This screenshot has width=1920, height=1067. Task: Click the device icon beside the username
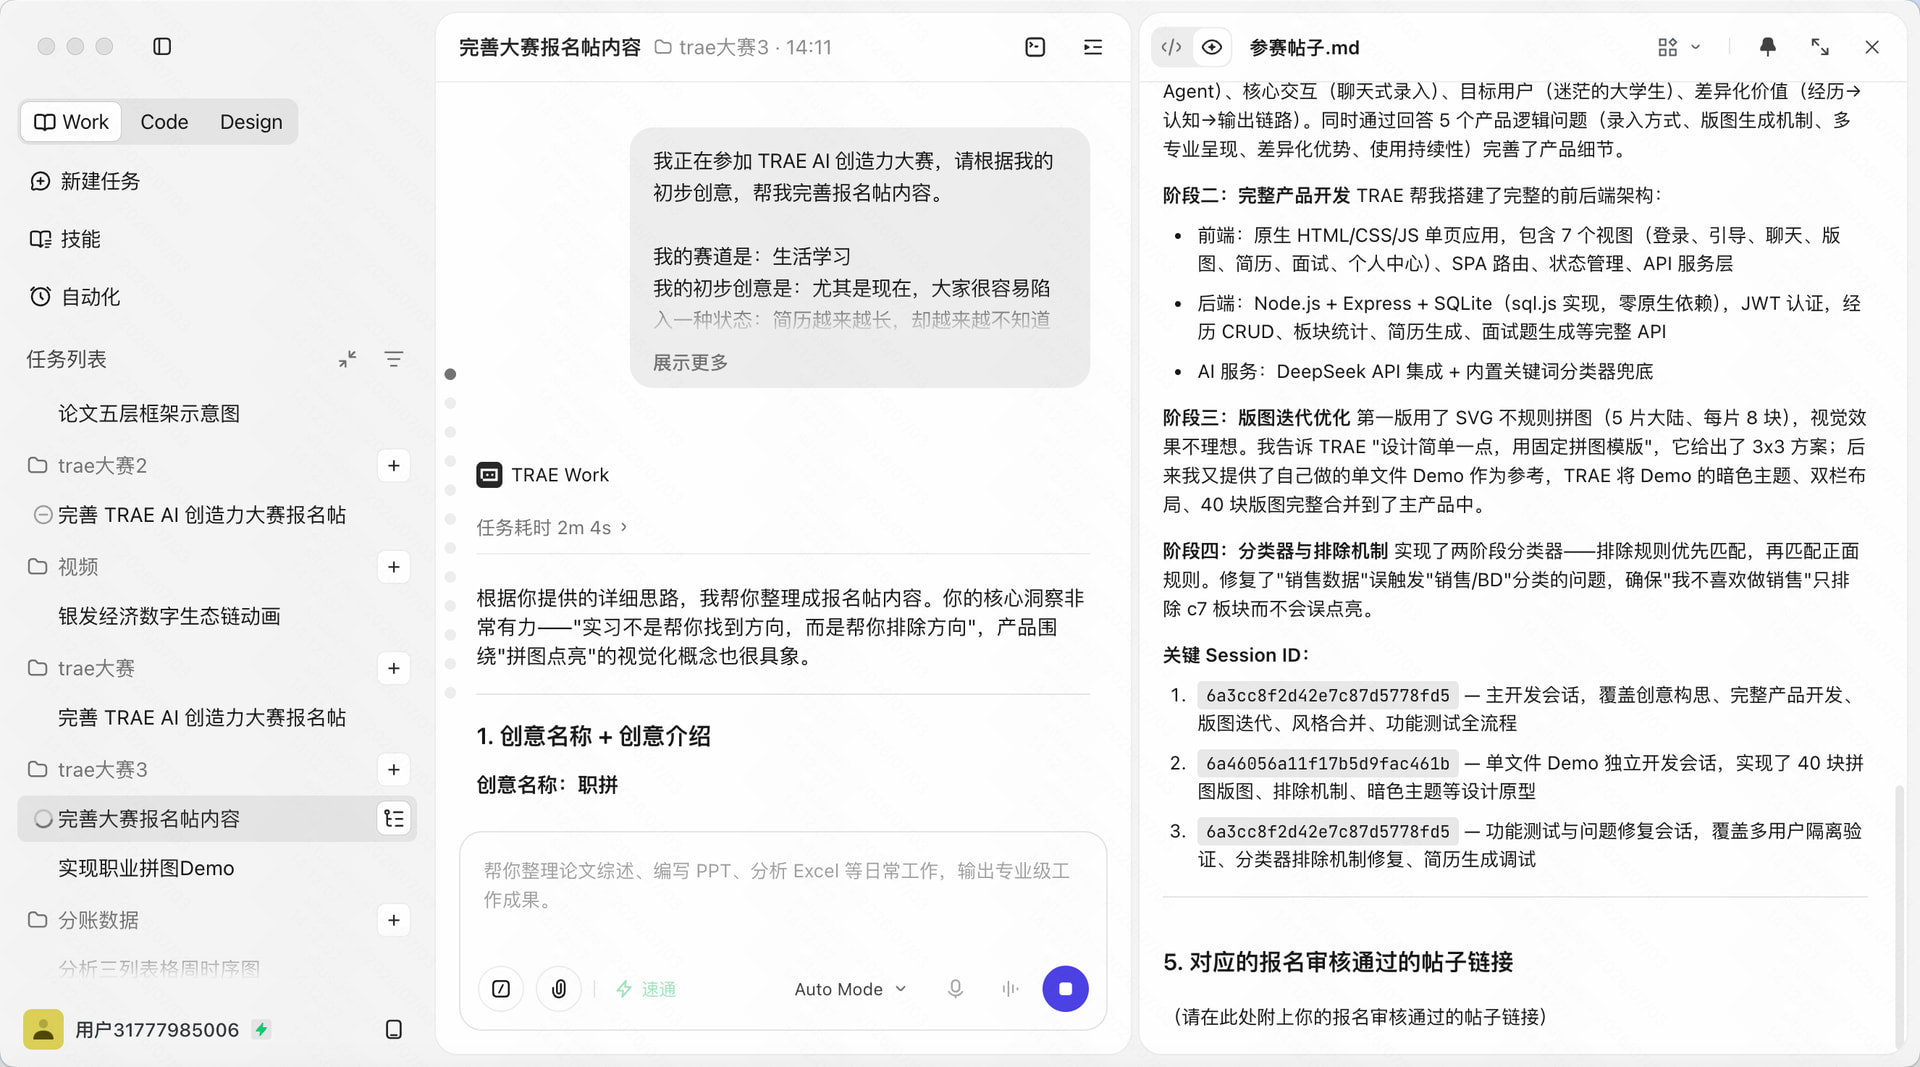[x=394, y=1029]
